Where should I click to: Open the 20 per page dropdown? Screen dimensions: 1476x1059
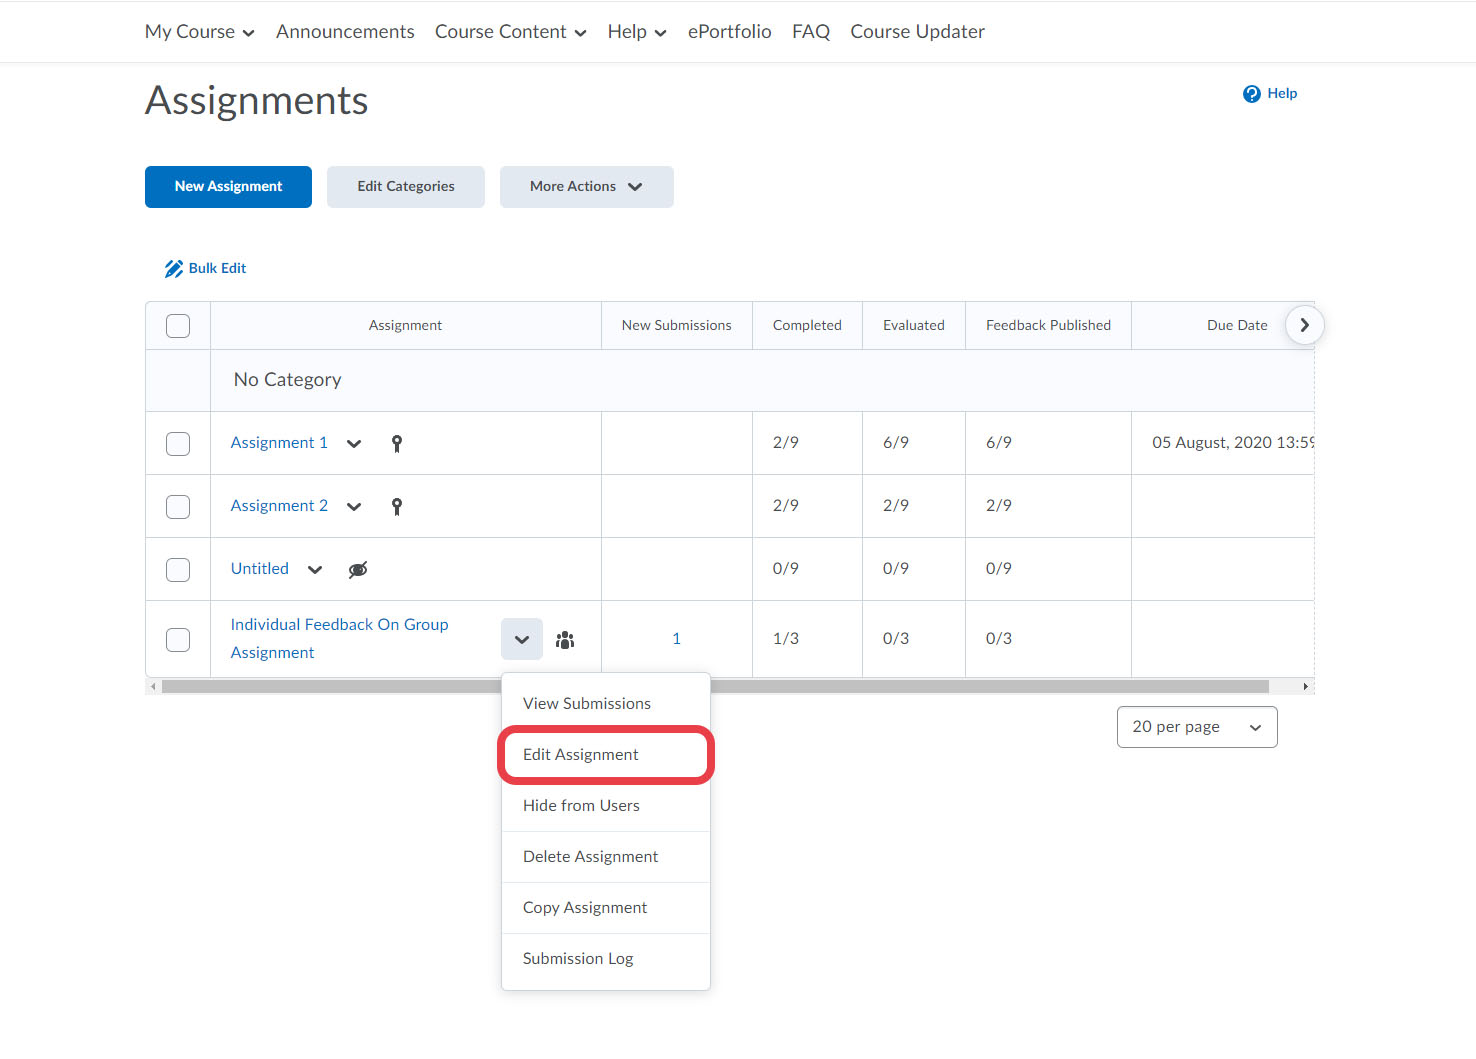click(x=1196, y=727)
